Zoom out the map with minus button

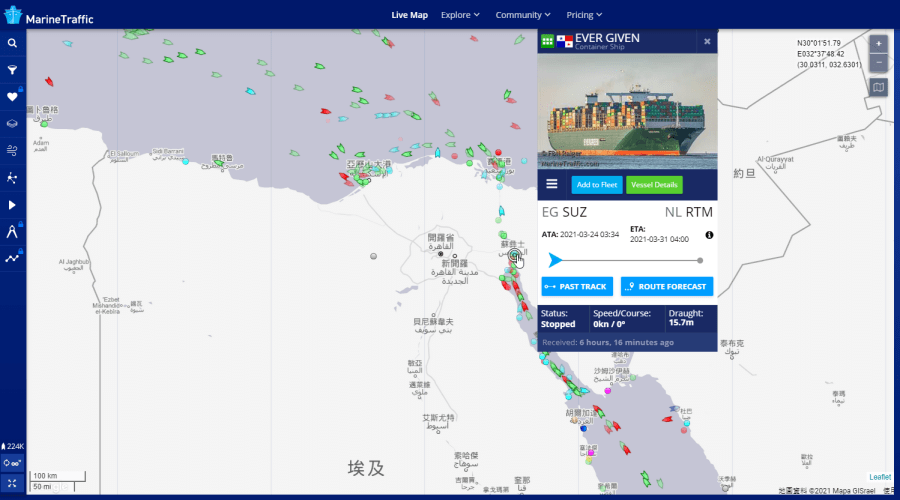[878, 62]
